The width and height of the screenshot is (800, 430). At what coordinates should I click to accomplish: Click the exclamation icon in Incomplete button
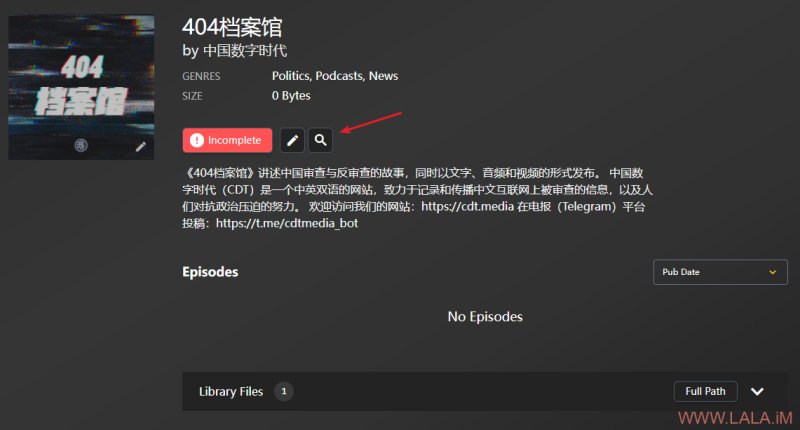coord(196,140)
